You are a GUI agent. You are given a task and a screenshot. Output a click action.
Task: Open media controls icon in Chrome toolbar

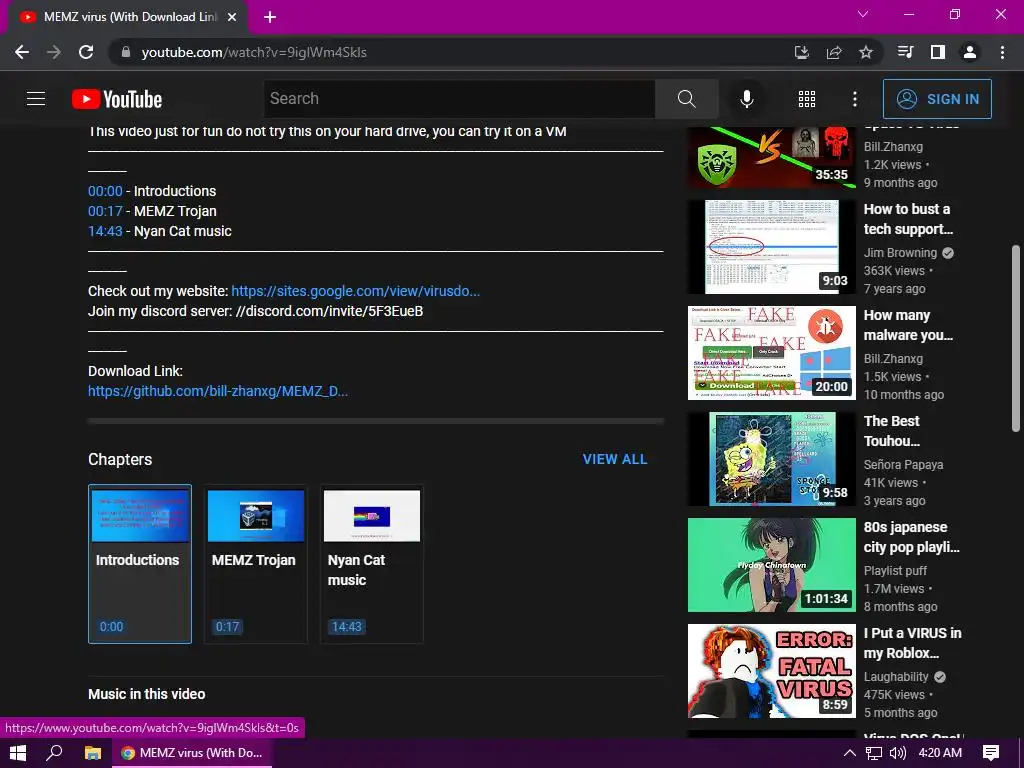tap(905, 52)
